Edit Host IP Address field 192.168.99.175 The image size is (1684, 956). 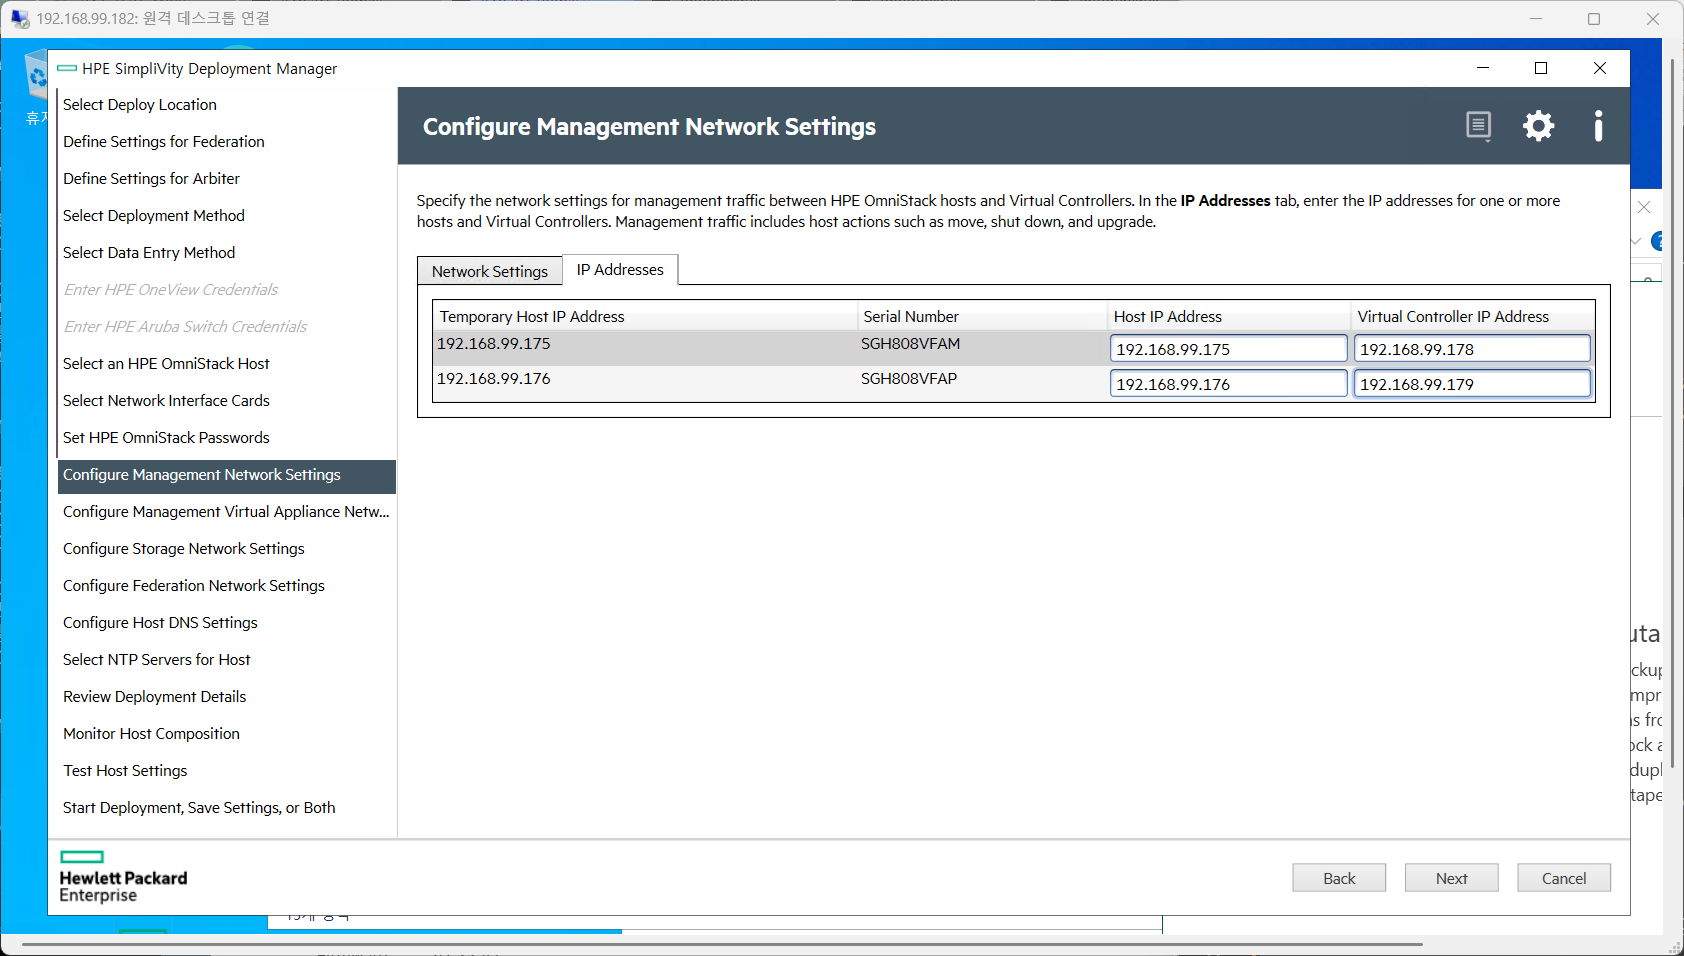[x=1228, y=349]
